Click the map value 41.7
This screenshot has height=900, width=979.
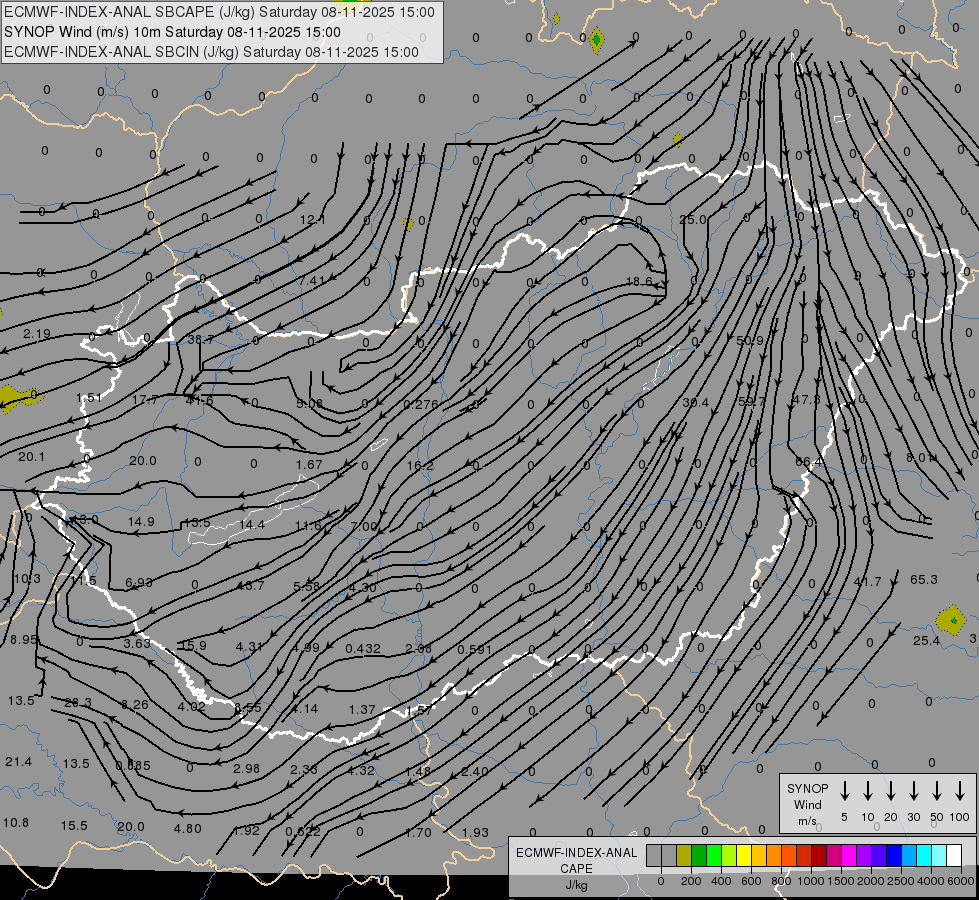(867, 581)
